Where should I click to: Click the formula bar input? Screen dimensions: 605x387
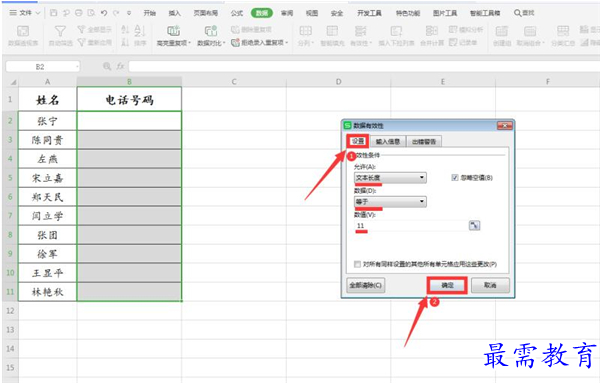(364, 66)
